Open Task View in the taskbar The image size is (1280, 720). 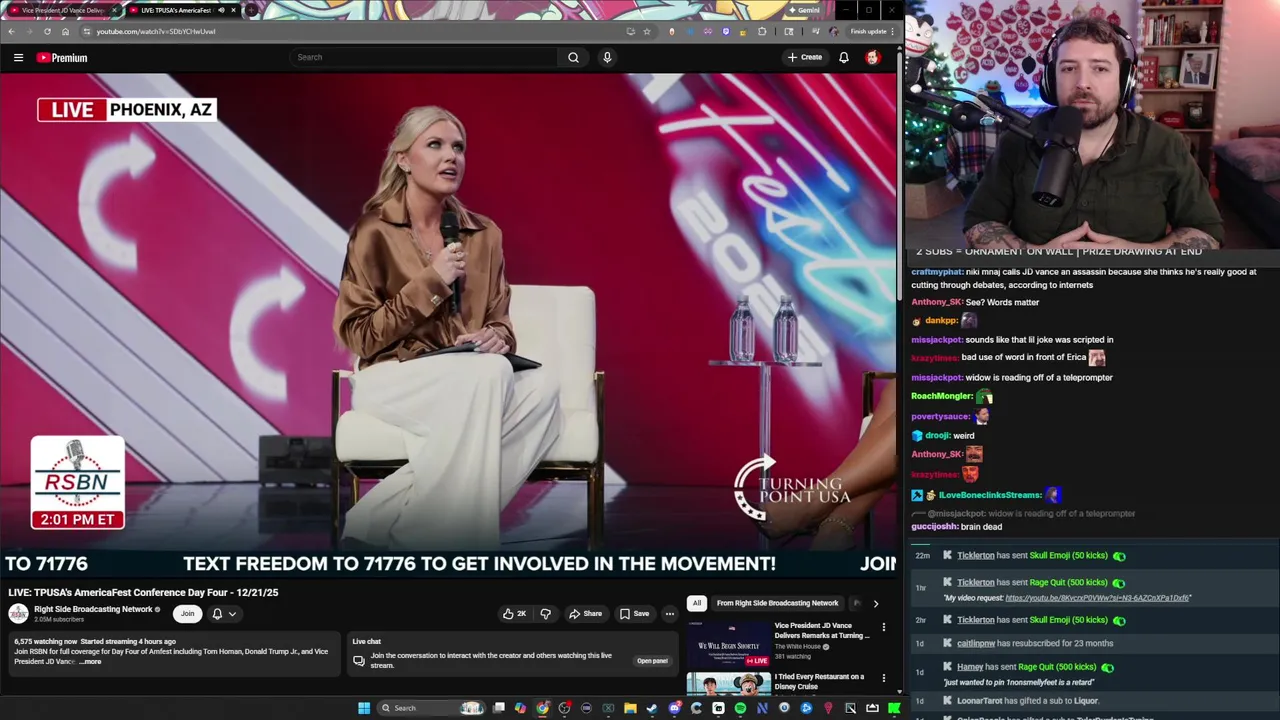tap(499, 708)
